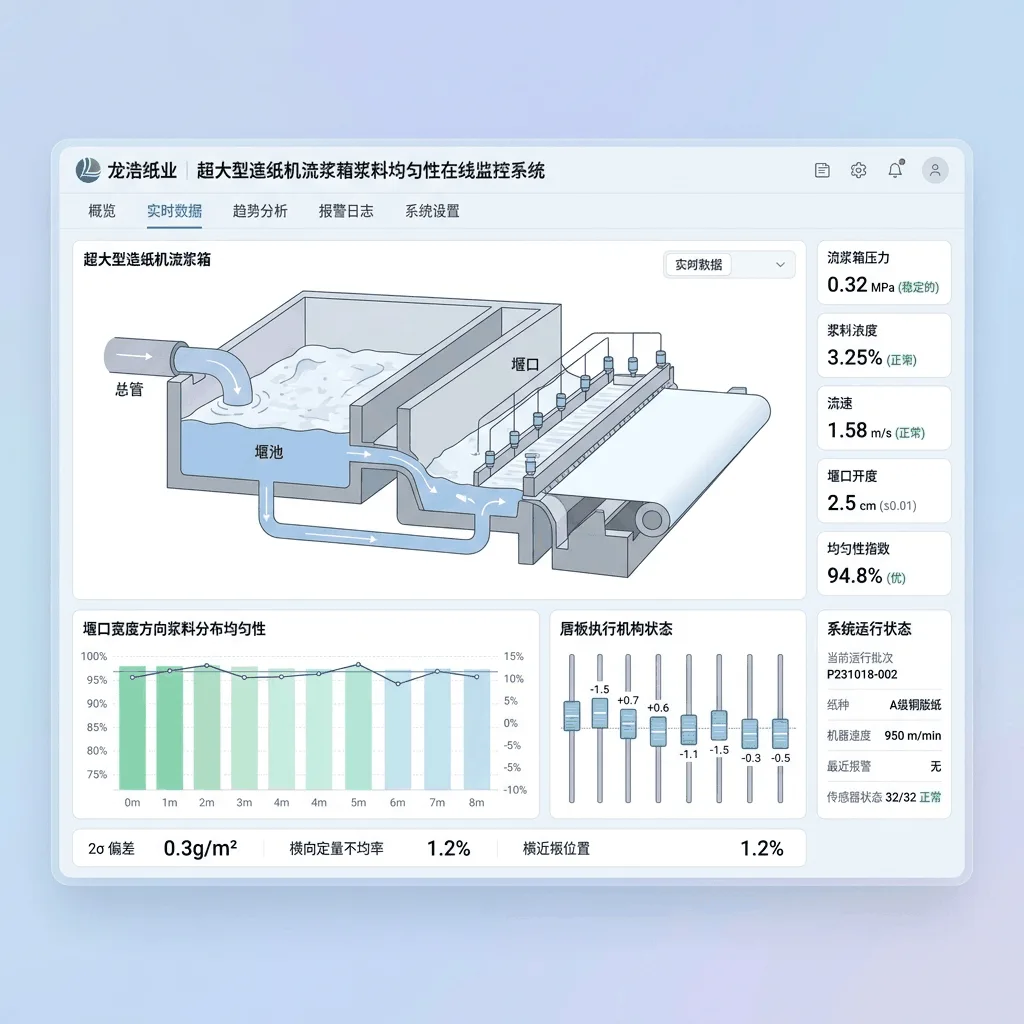Screen dimensions: 1024x1024
Task: Expand the 实时数据 dropdown chevron
Action: [780, 264]
